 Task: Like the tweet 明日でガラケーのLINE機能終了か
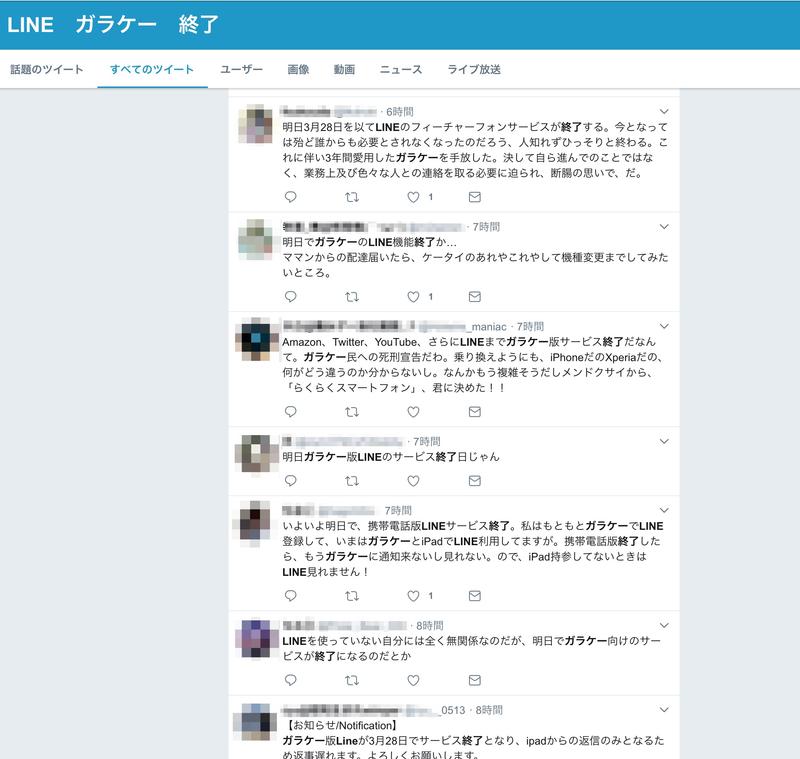pyautogui.click(x=413, y=296)
